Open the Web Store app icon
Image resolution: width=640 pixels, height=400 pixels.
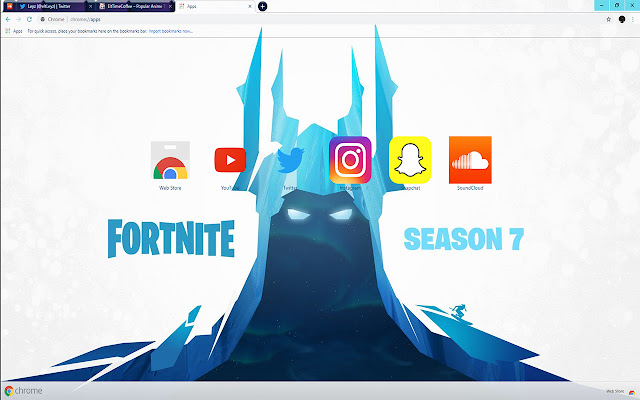pos(170,160)
